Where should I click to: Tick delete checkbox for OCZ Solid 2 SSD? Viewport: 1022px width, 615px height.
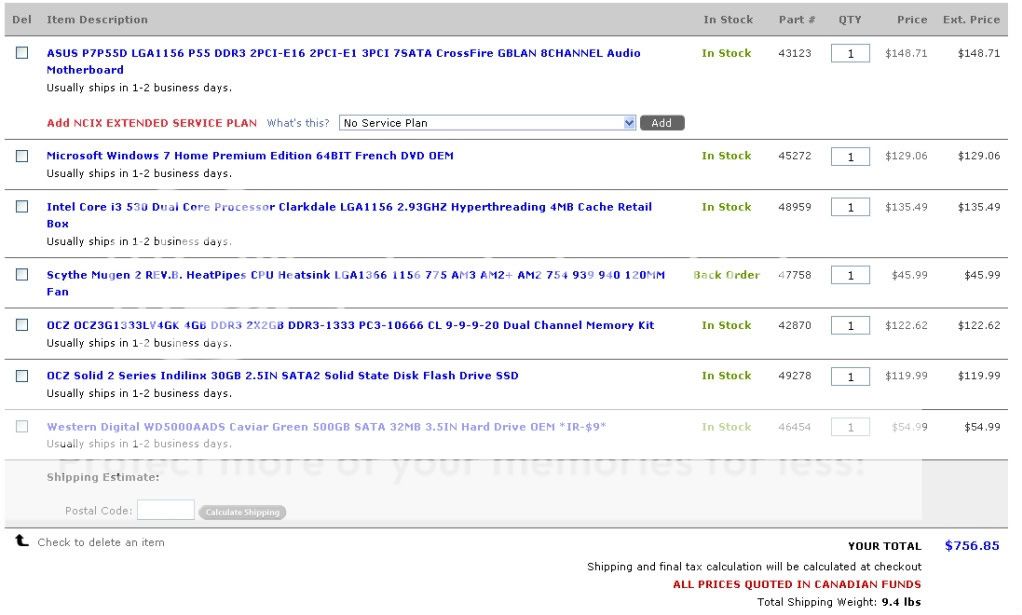pos(22,376)
